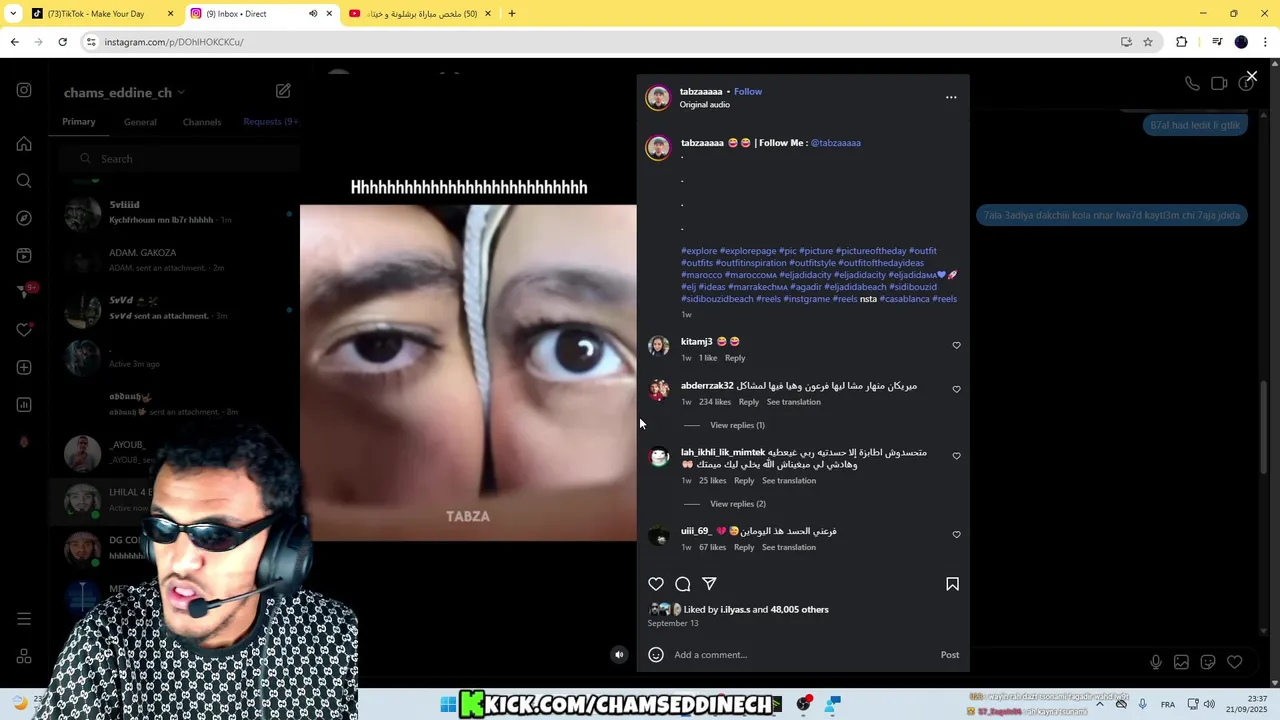Go to Instagram Home in the sidebar
1280x720 pixels.
(24, 144)
